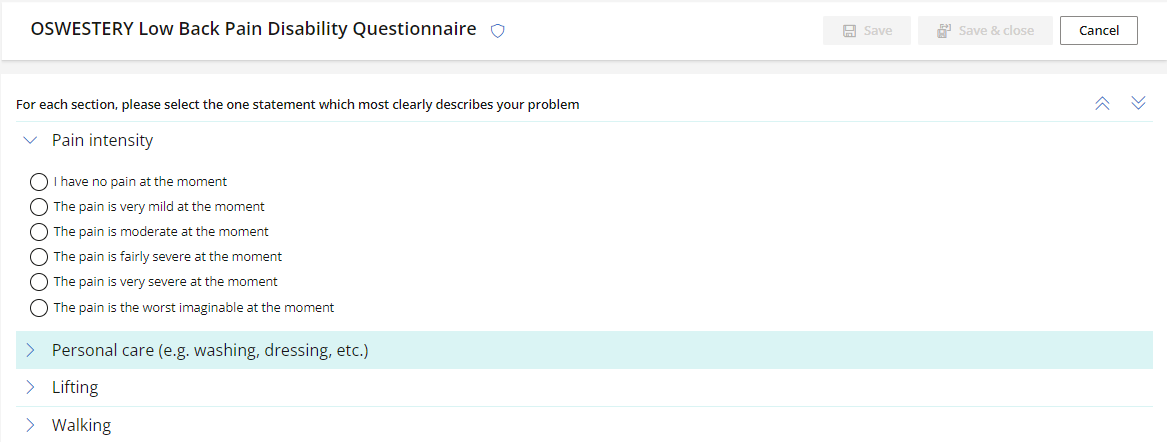Click the Cancel button
Viewport: 1167px width, 442px height.
(x=1099, y=31)
